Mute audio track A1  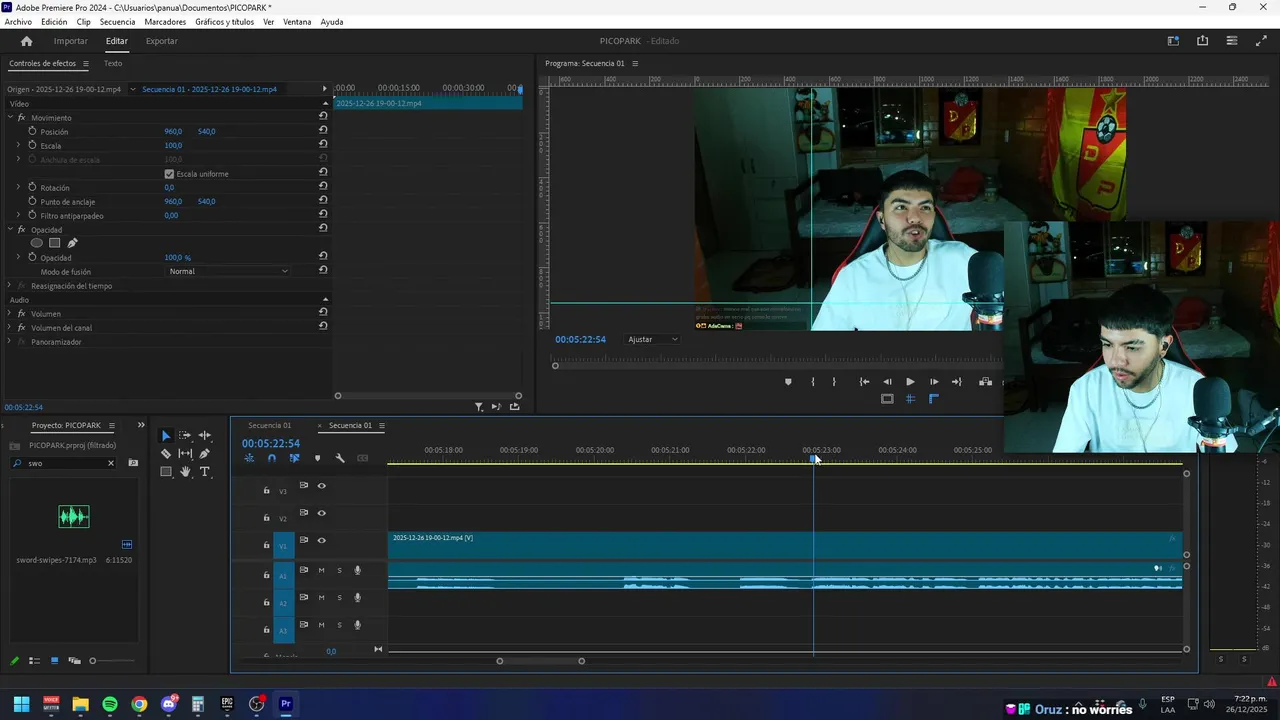click(321, 570)
